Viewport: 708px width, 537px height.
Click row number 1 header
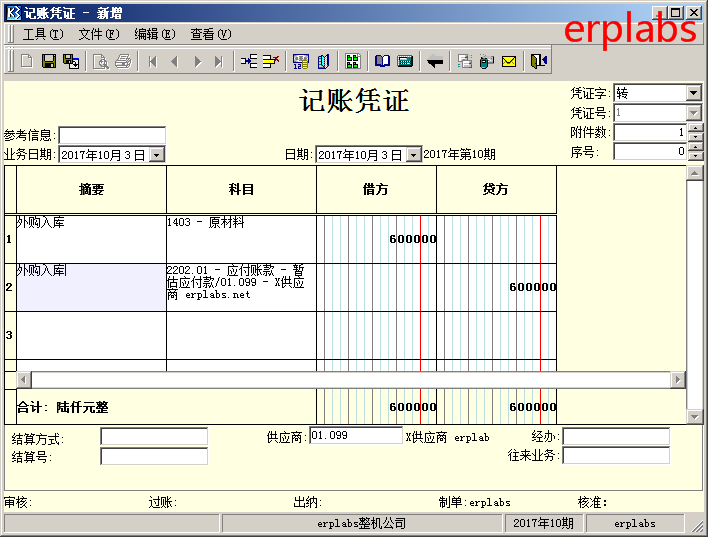pyautogui.click(x=10, y=239)
